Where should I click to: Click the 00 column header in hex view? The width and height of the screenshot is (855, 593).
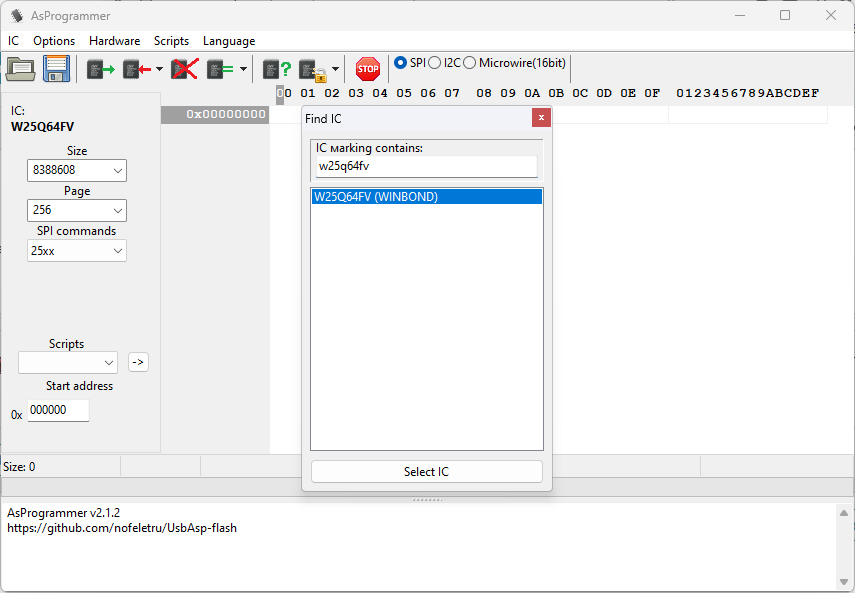pyautogui.click(x=284, y=93)
